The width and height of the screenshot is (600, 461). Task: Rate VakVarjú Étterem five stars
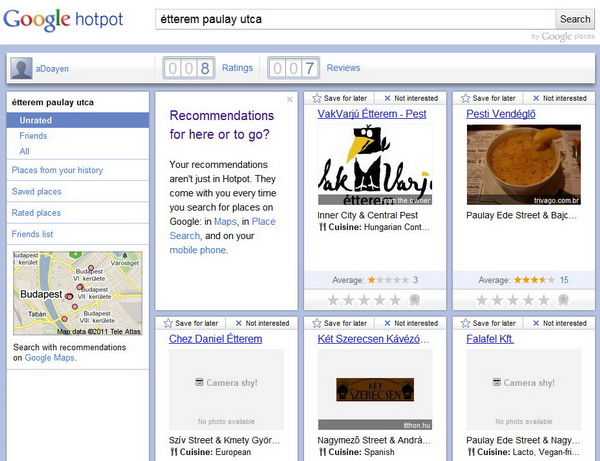[395, 300]
